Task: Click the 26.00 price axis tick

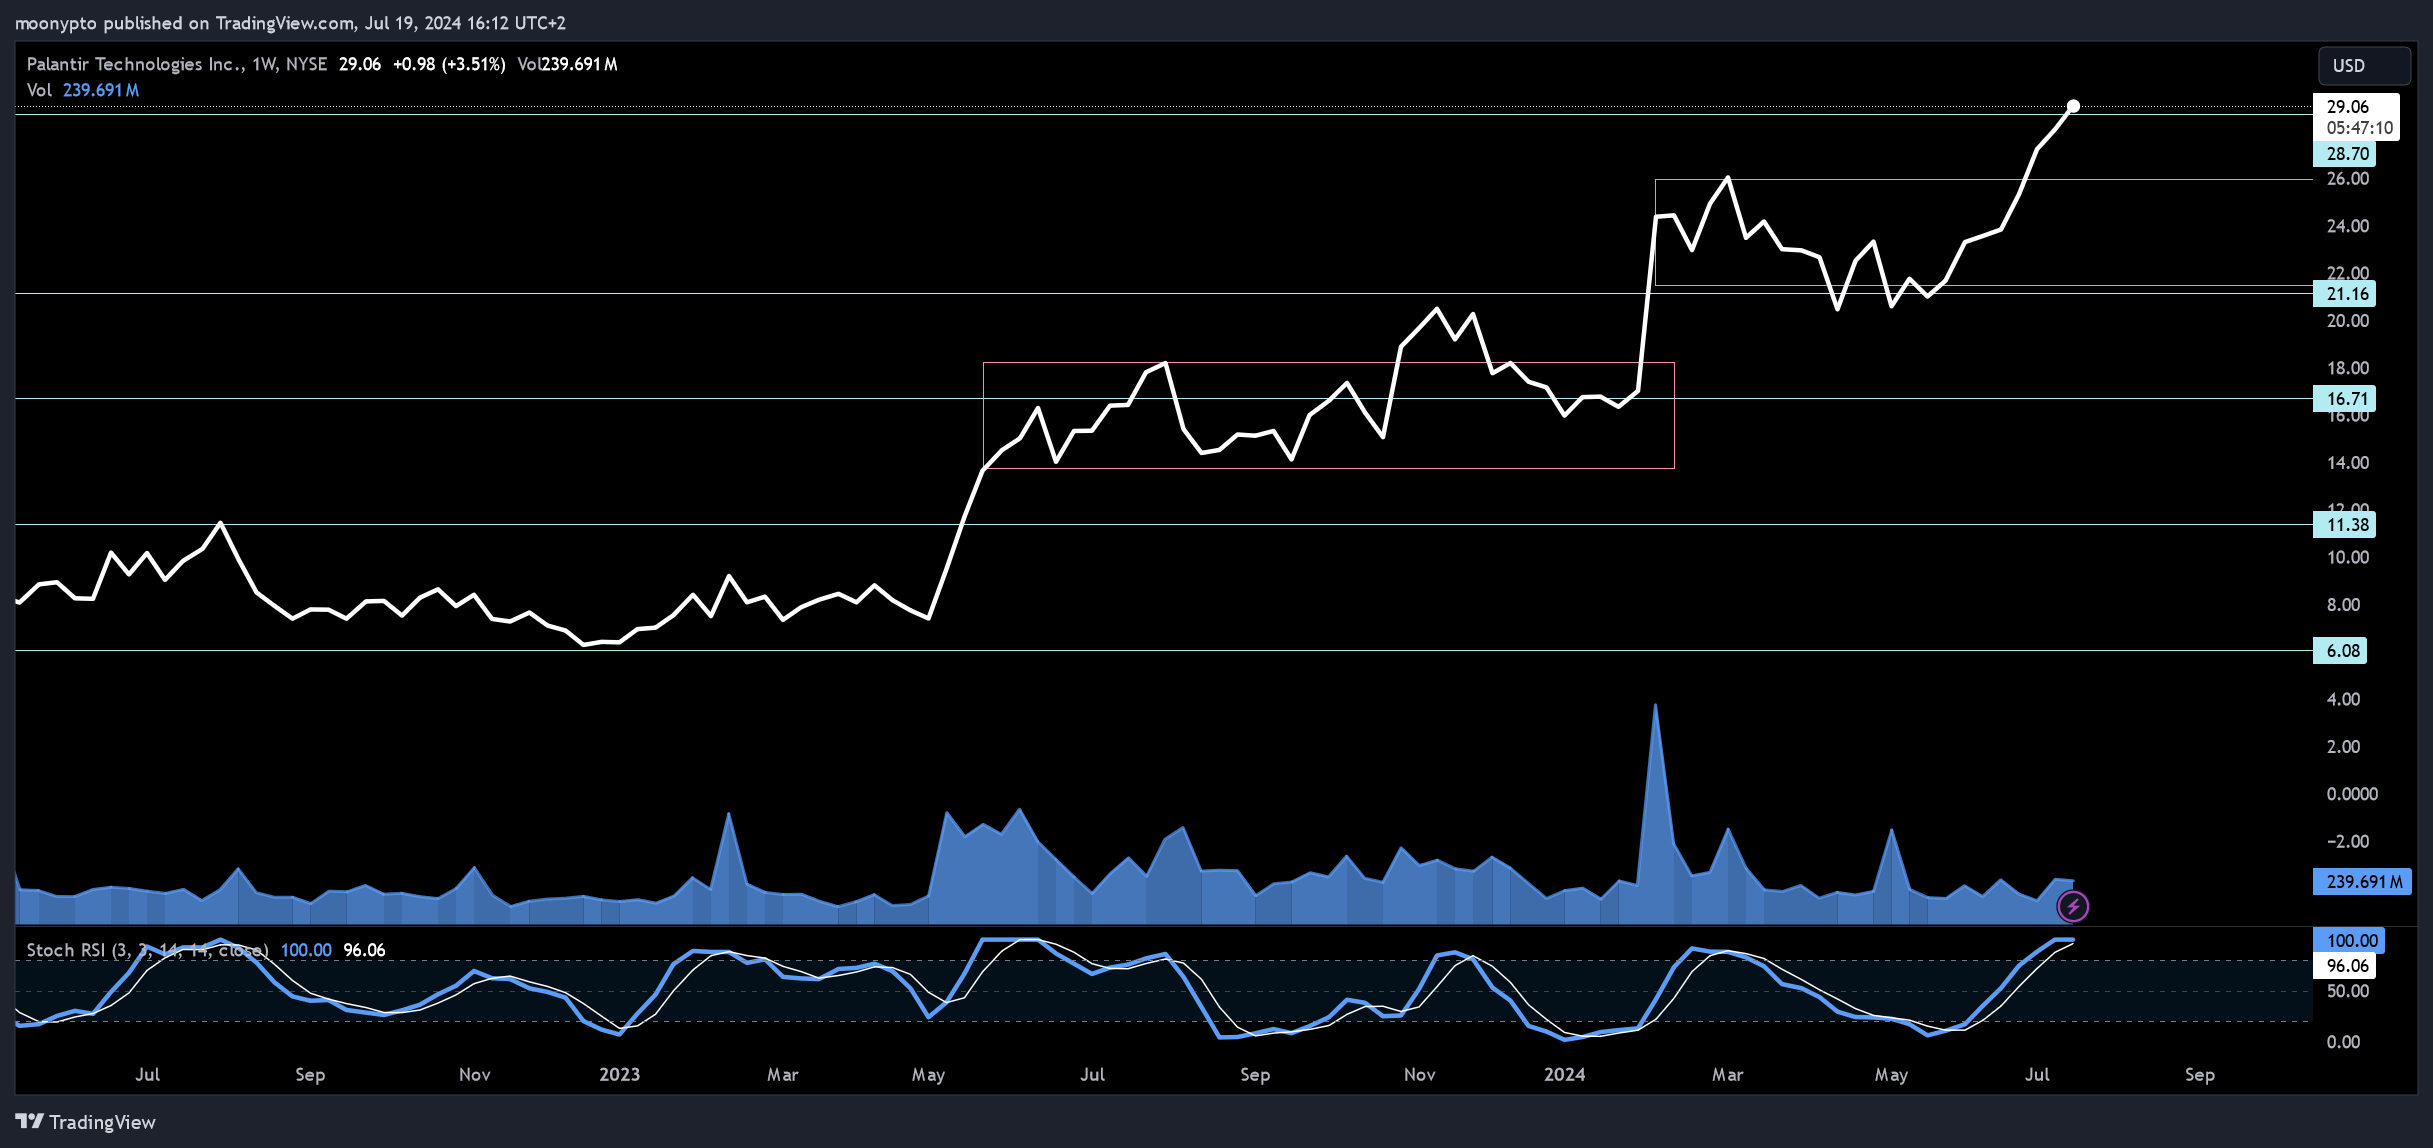Action: pyautogui.click(x=2347, y=179)
